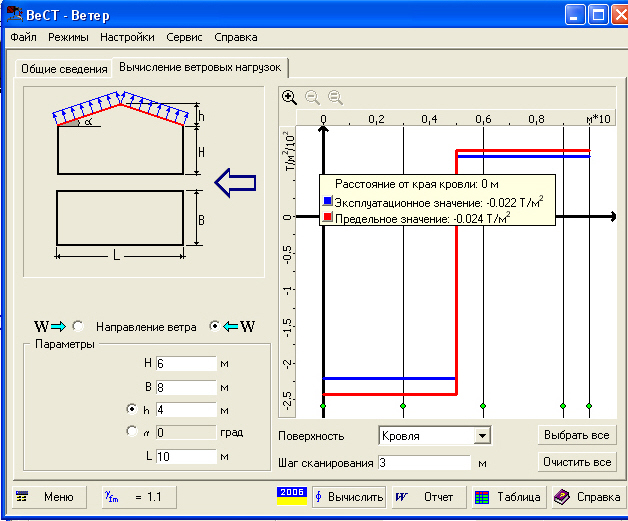Switch to the Общие сведения tab
Image resolution: width=628 pixels, height=521 pixels.
64,69
